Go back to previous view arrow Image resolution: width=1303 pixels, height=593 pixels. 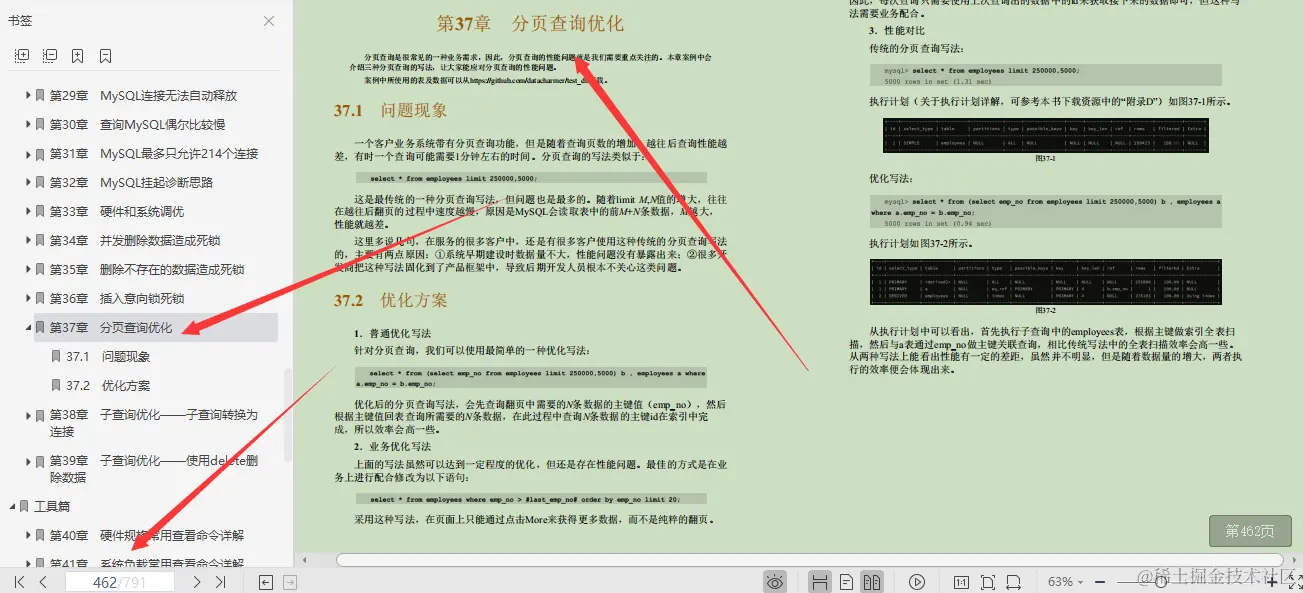(x=265, y=581)
